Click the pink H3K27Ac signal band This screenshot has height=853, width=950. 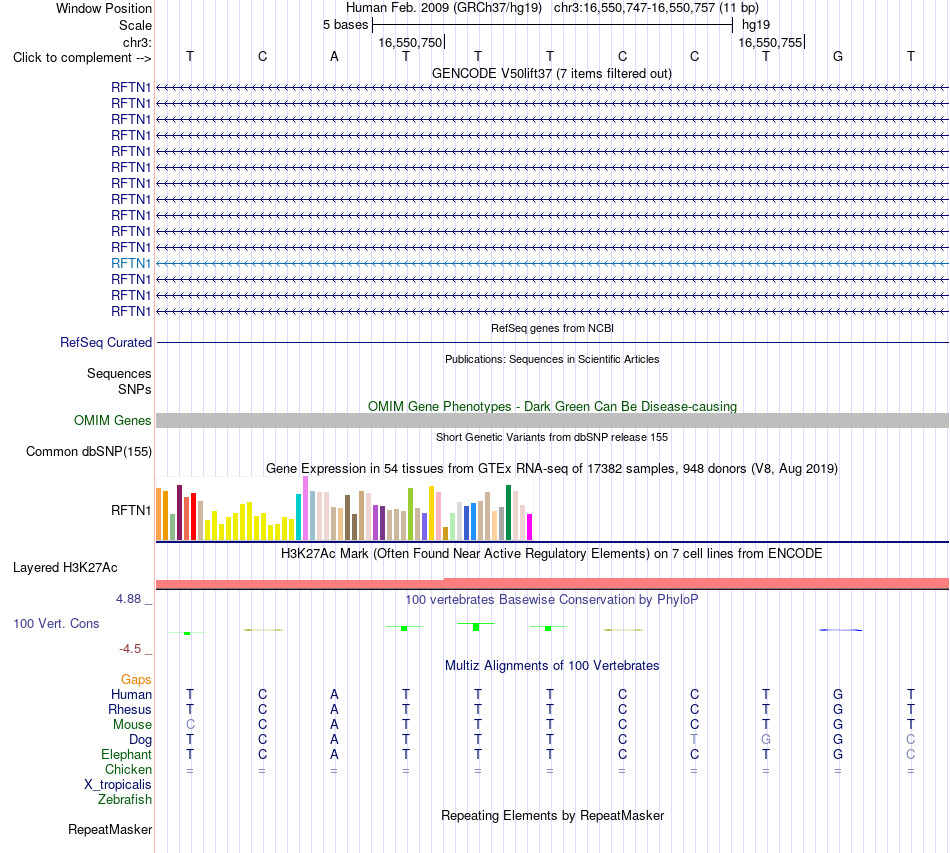[x=552, y=583]
